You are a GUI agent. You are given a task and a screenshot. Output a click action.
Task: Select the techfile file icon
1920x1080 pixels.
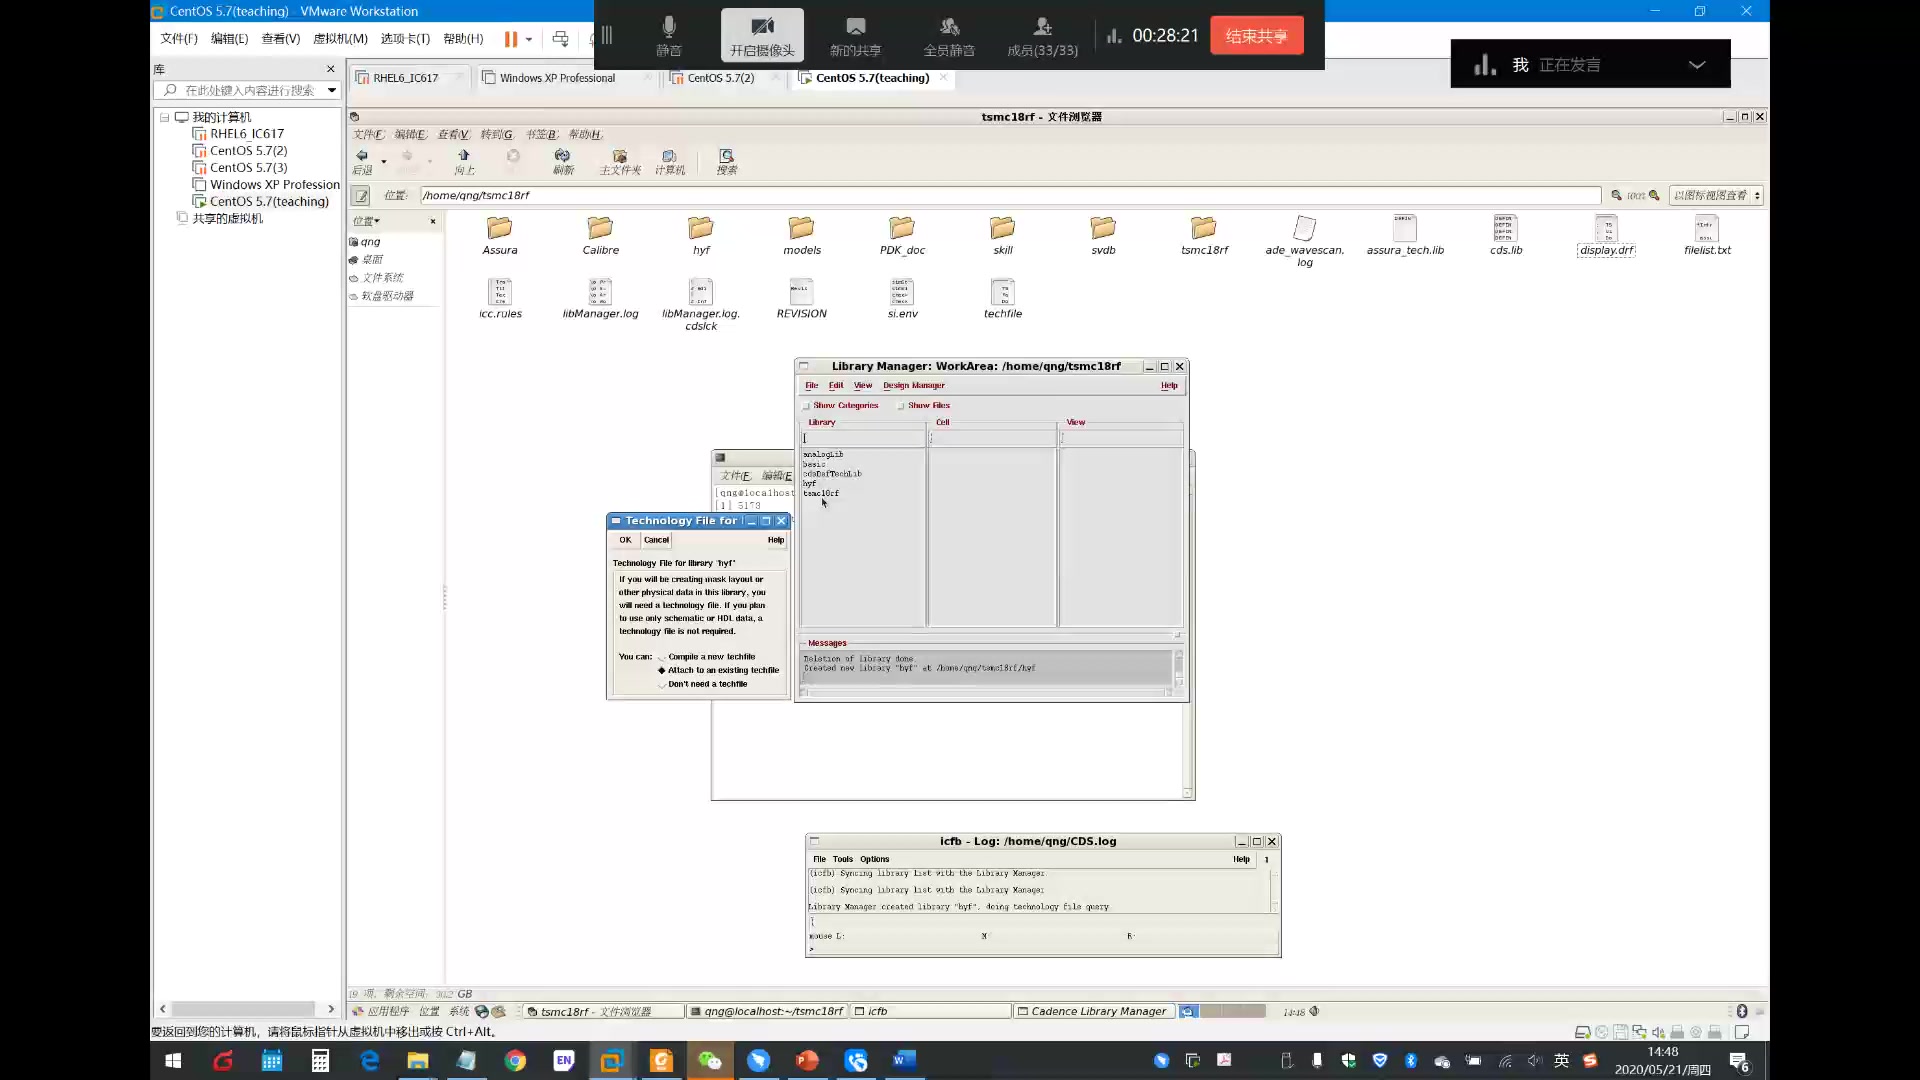[x=1003, y=299]
